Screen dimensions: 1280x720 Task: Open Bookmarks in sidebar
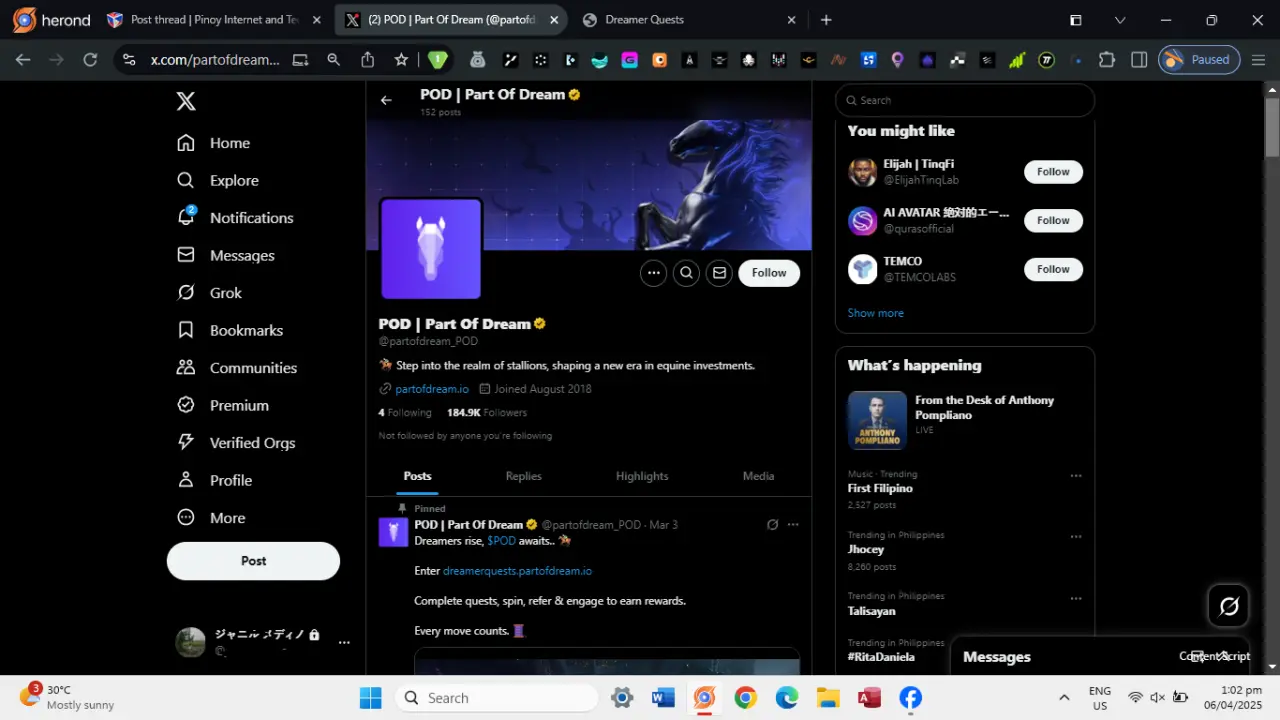coord(229,331)
